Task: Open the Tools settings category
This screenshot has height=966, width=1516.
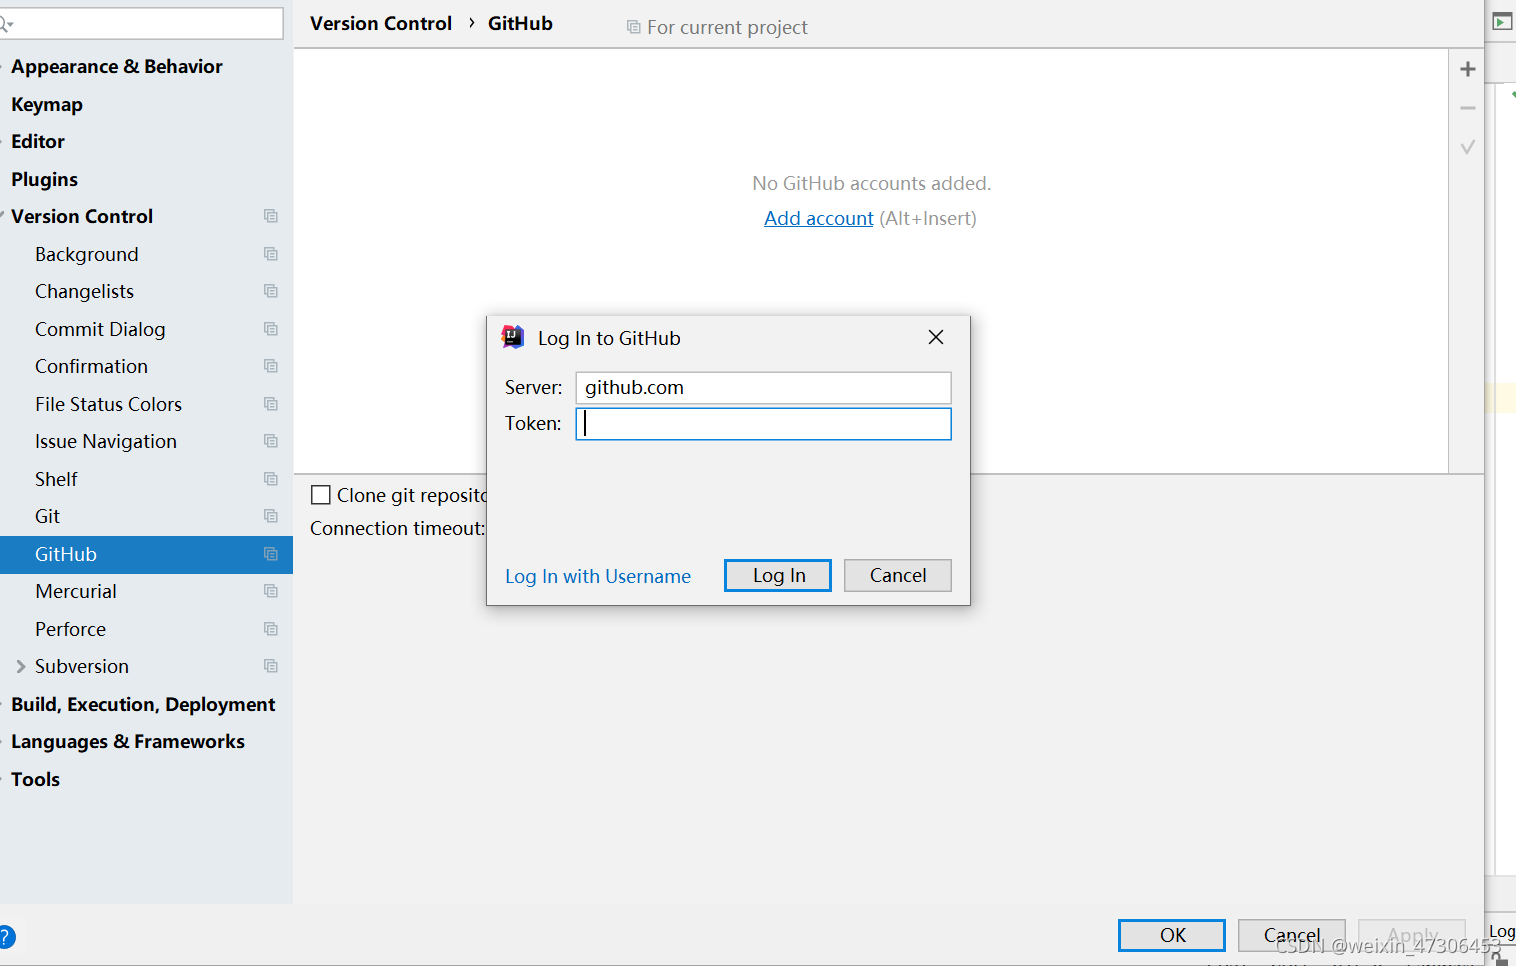Action: [x=35, y=779]
